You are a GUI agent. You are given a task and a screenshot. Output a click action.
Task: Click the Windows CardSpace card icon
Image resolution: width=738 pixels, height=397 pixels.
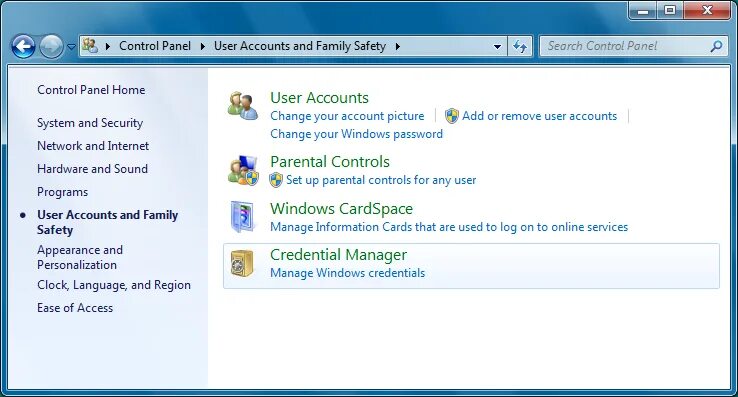(243, 216)
